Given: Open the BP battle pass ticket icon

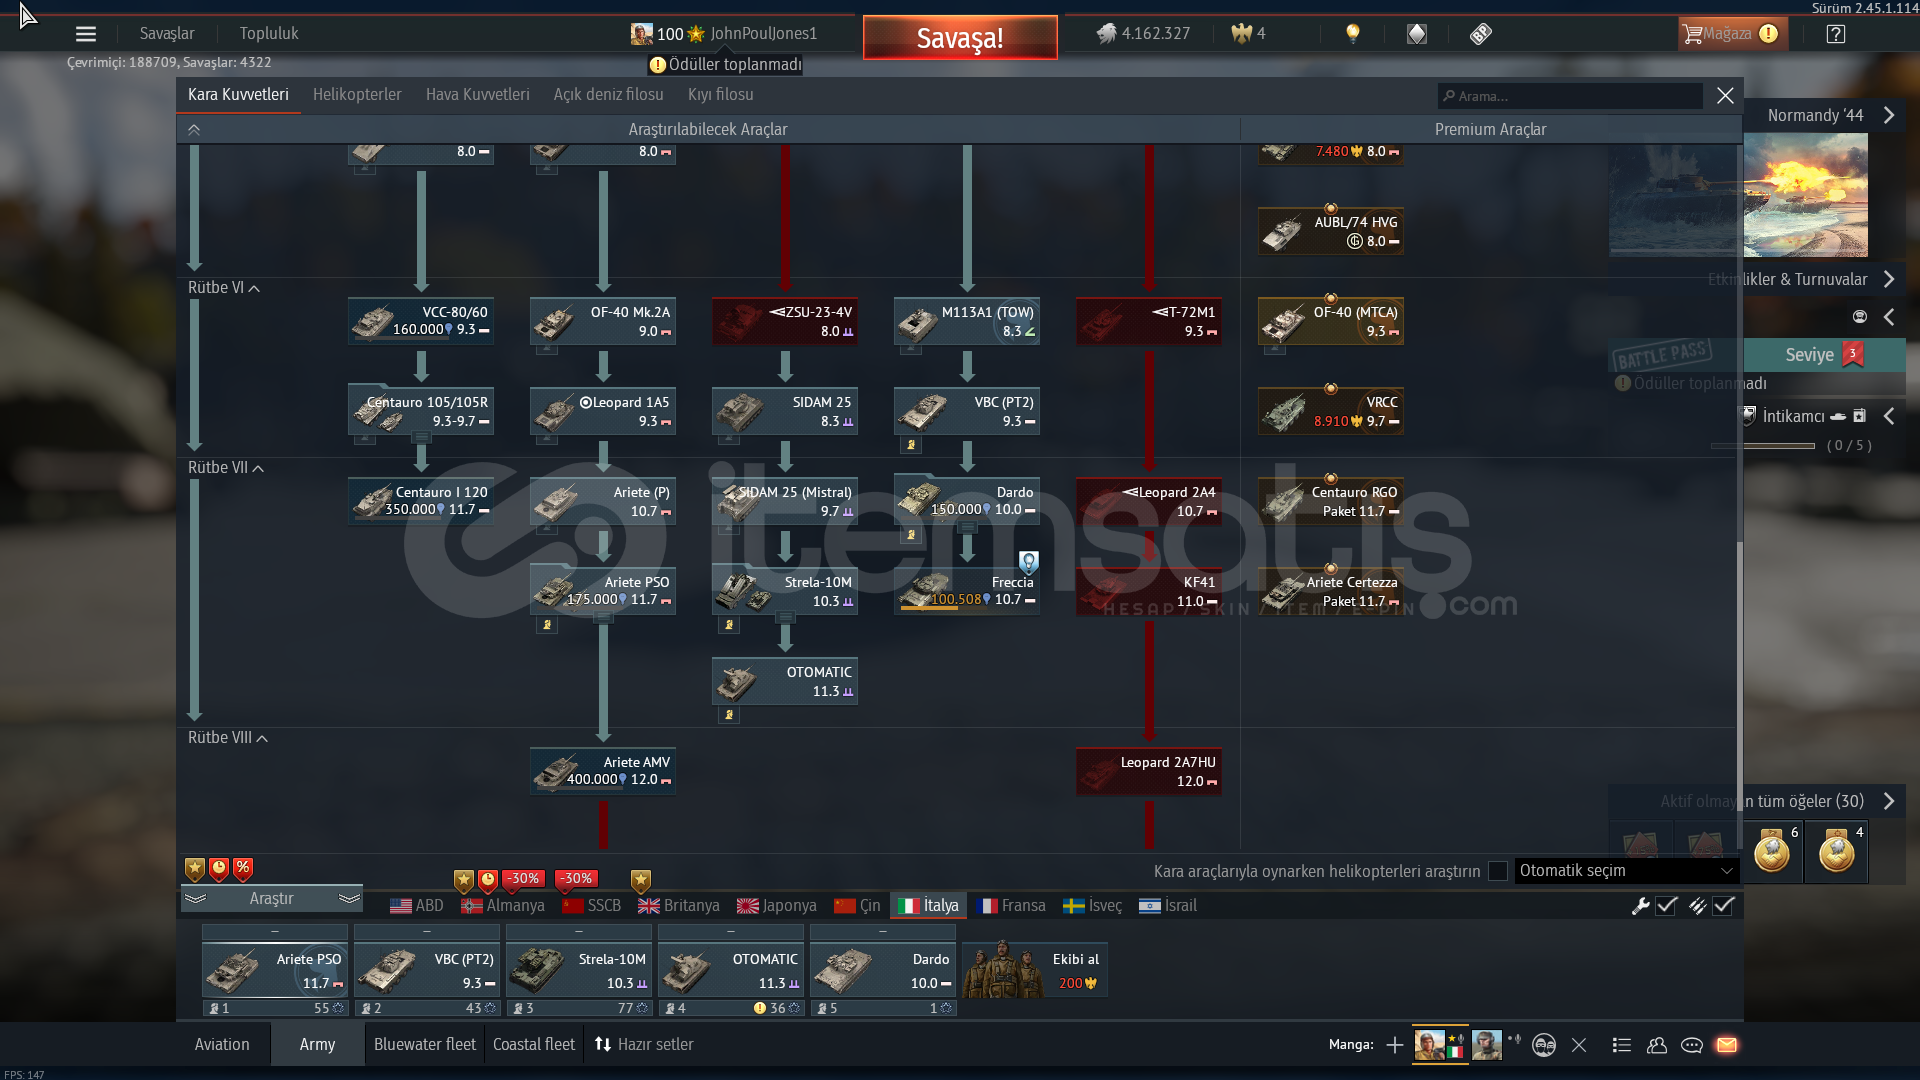Looking at the screenshot, I should tap(1481, 34).
